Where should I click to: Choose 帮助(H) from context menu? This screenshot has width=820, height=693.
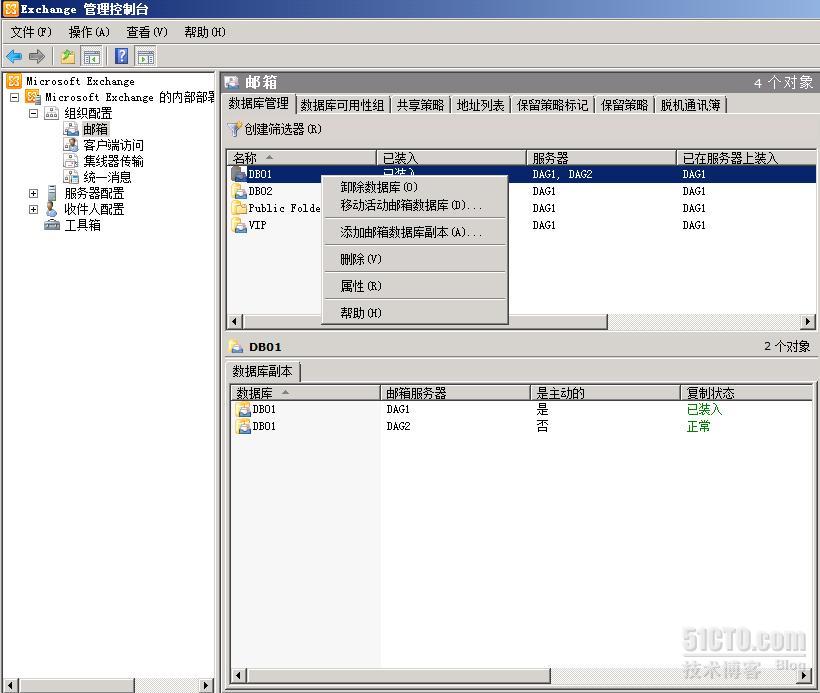[x=415, y=312]
